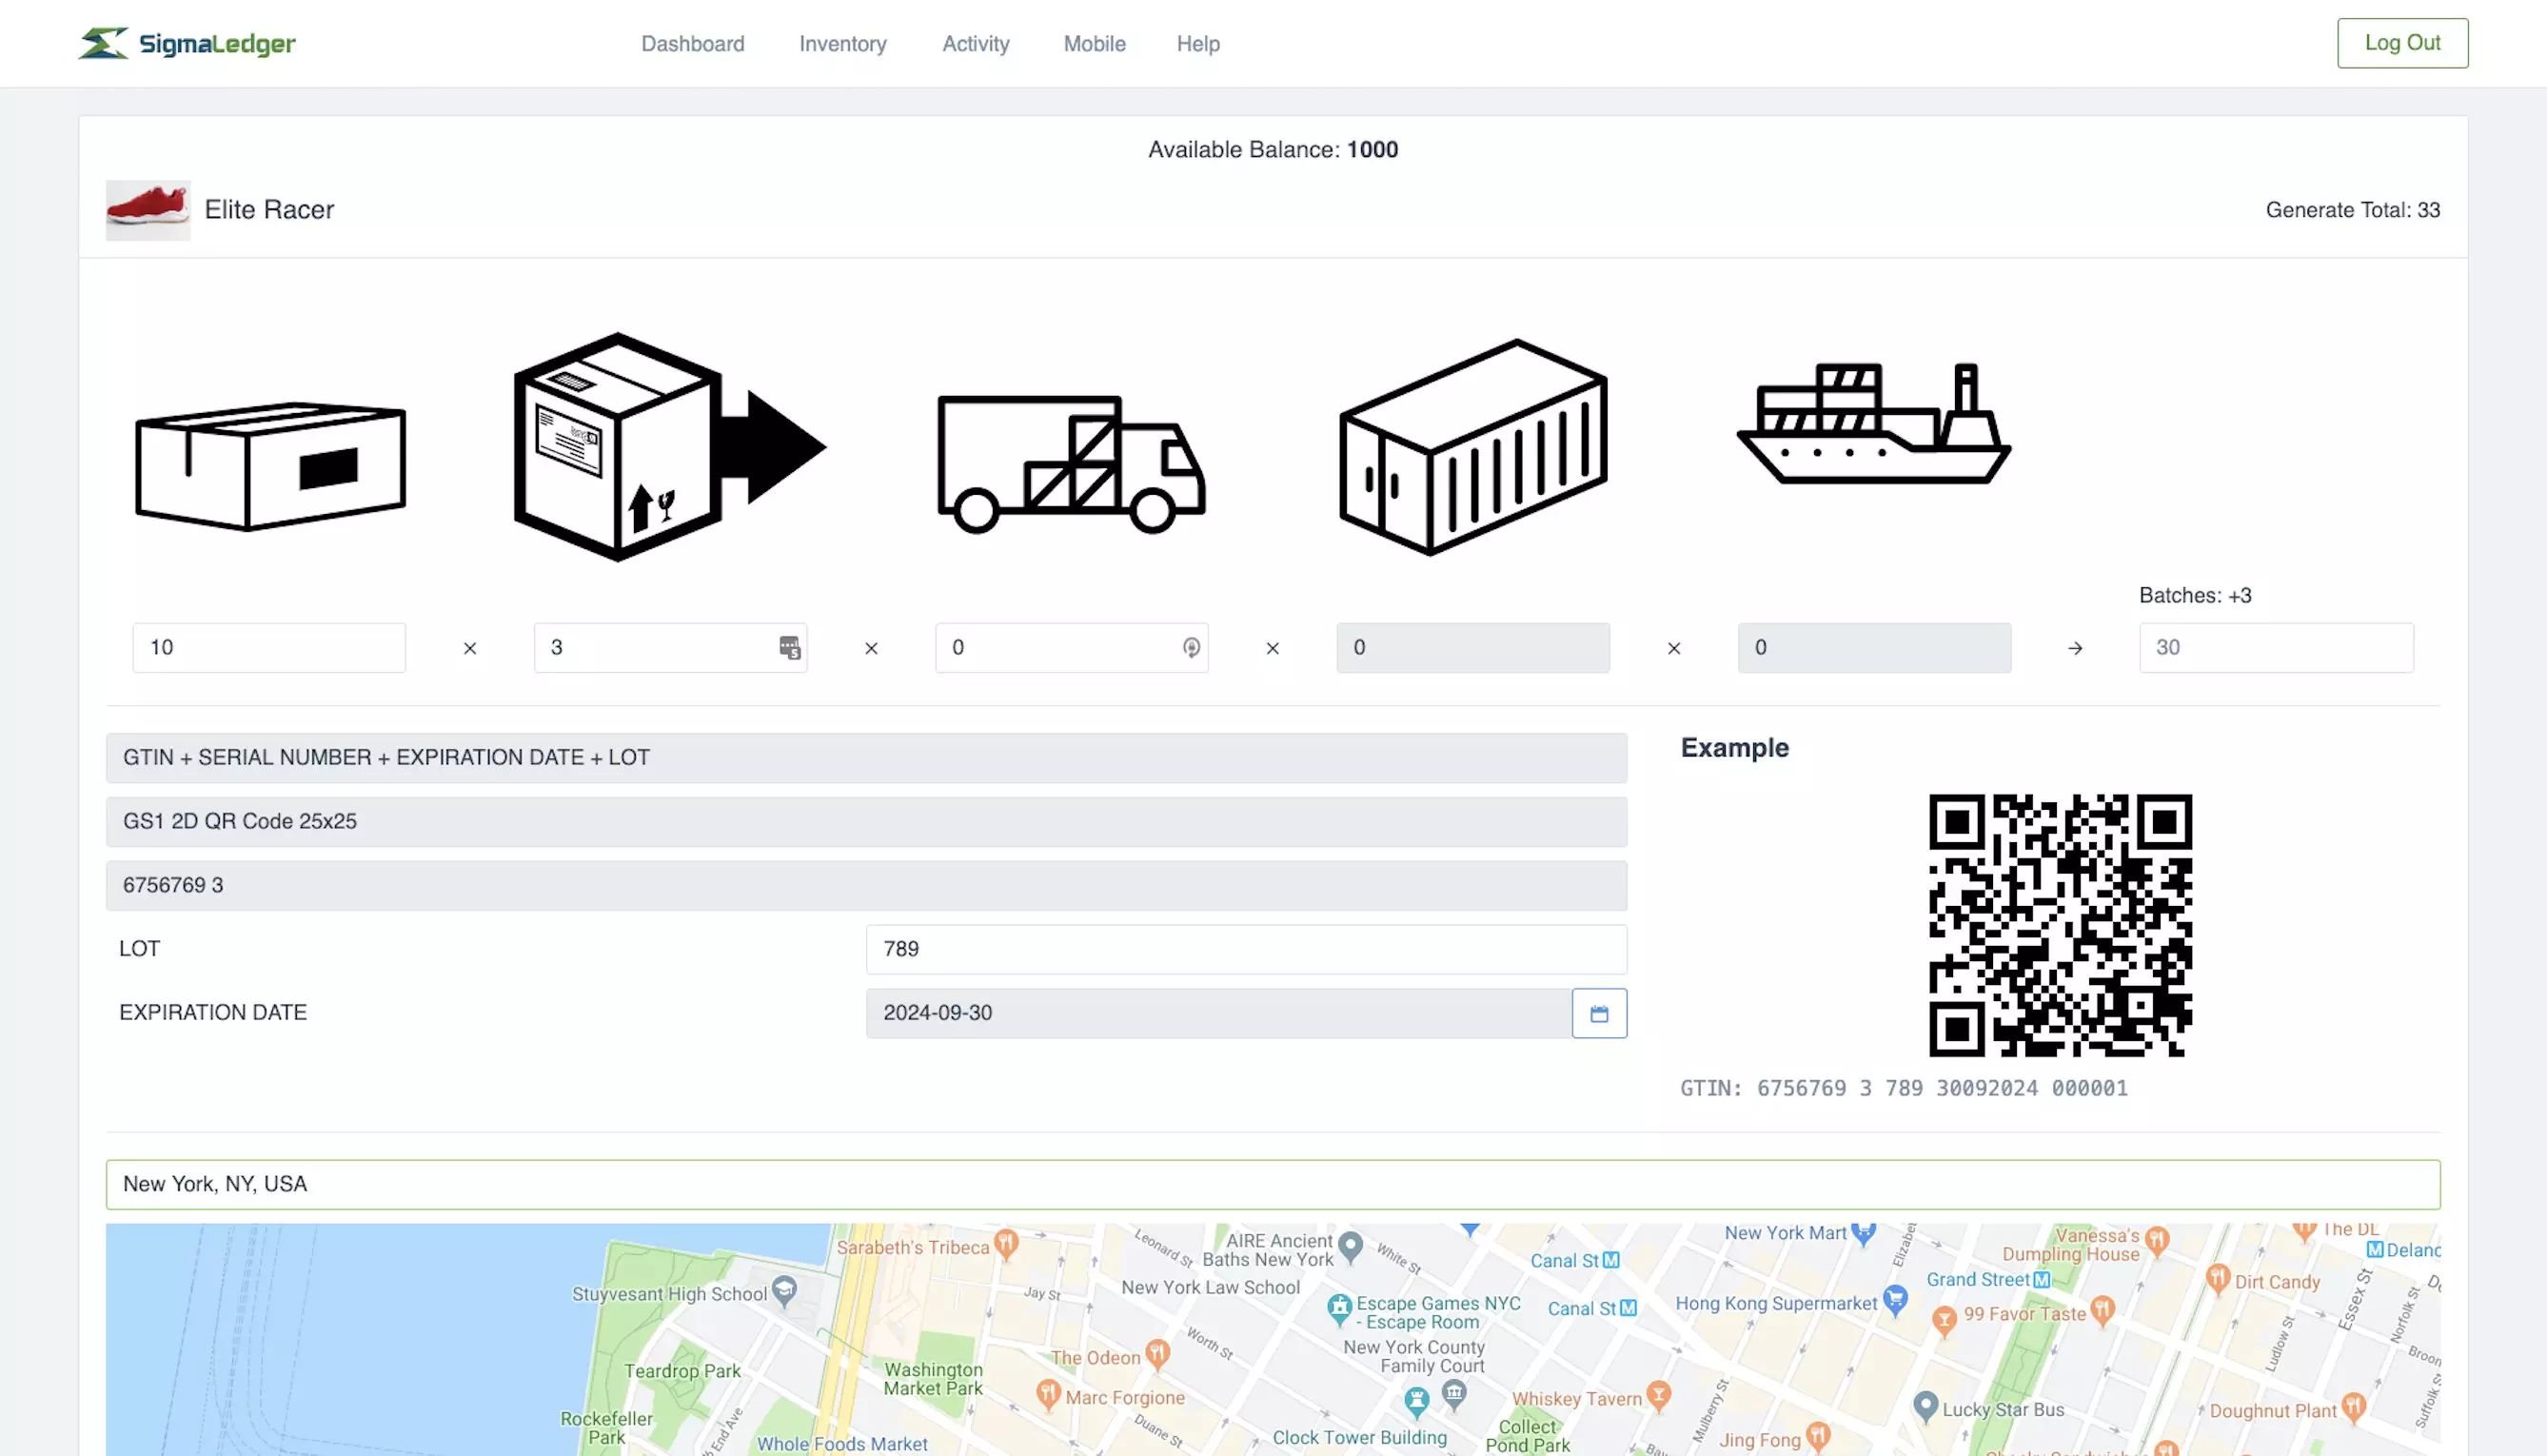Screen dimensions: 2547x1456
Task: Click the delivery truck icon
Action: click(1071, 464)
